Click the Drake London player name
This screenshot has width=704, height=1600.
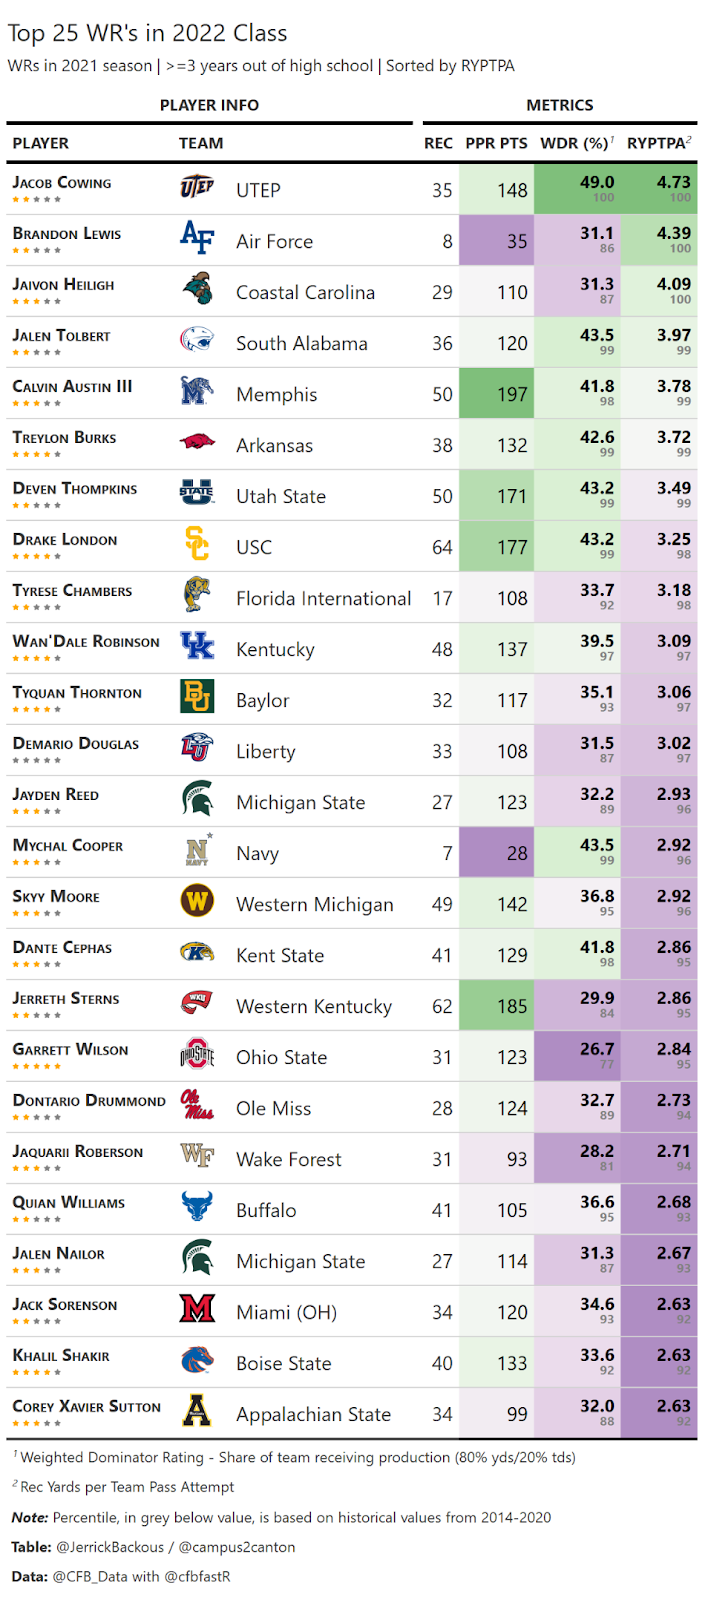tap(65, 540)
